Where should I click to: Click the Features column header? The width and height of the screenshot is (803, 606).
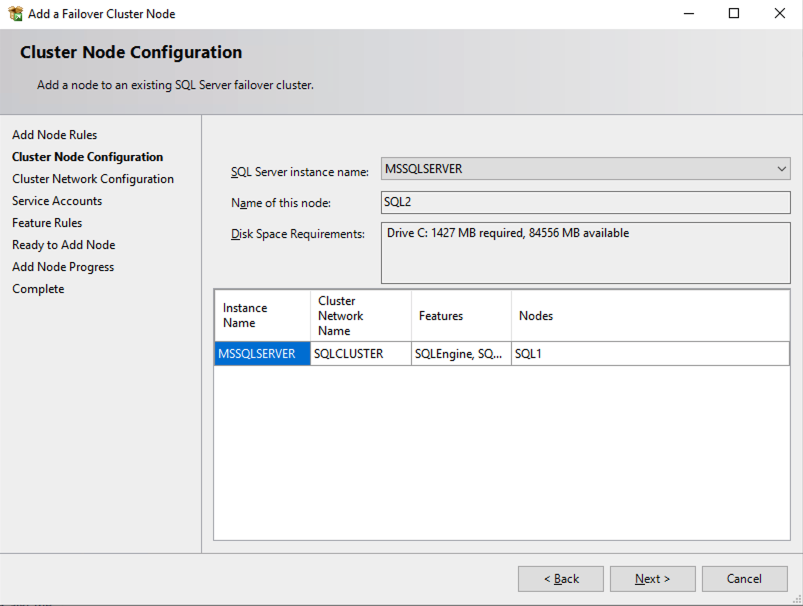(460, 316)
